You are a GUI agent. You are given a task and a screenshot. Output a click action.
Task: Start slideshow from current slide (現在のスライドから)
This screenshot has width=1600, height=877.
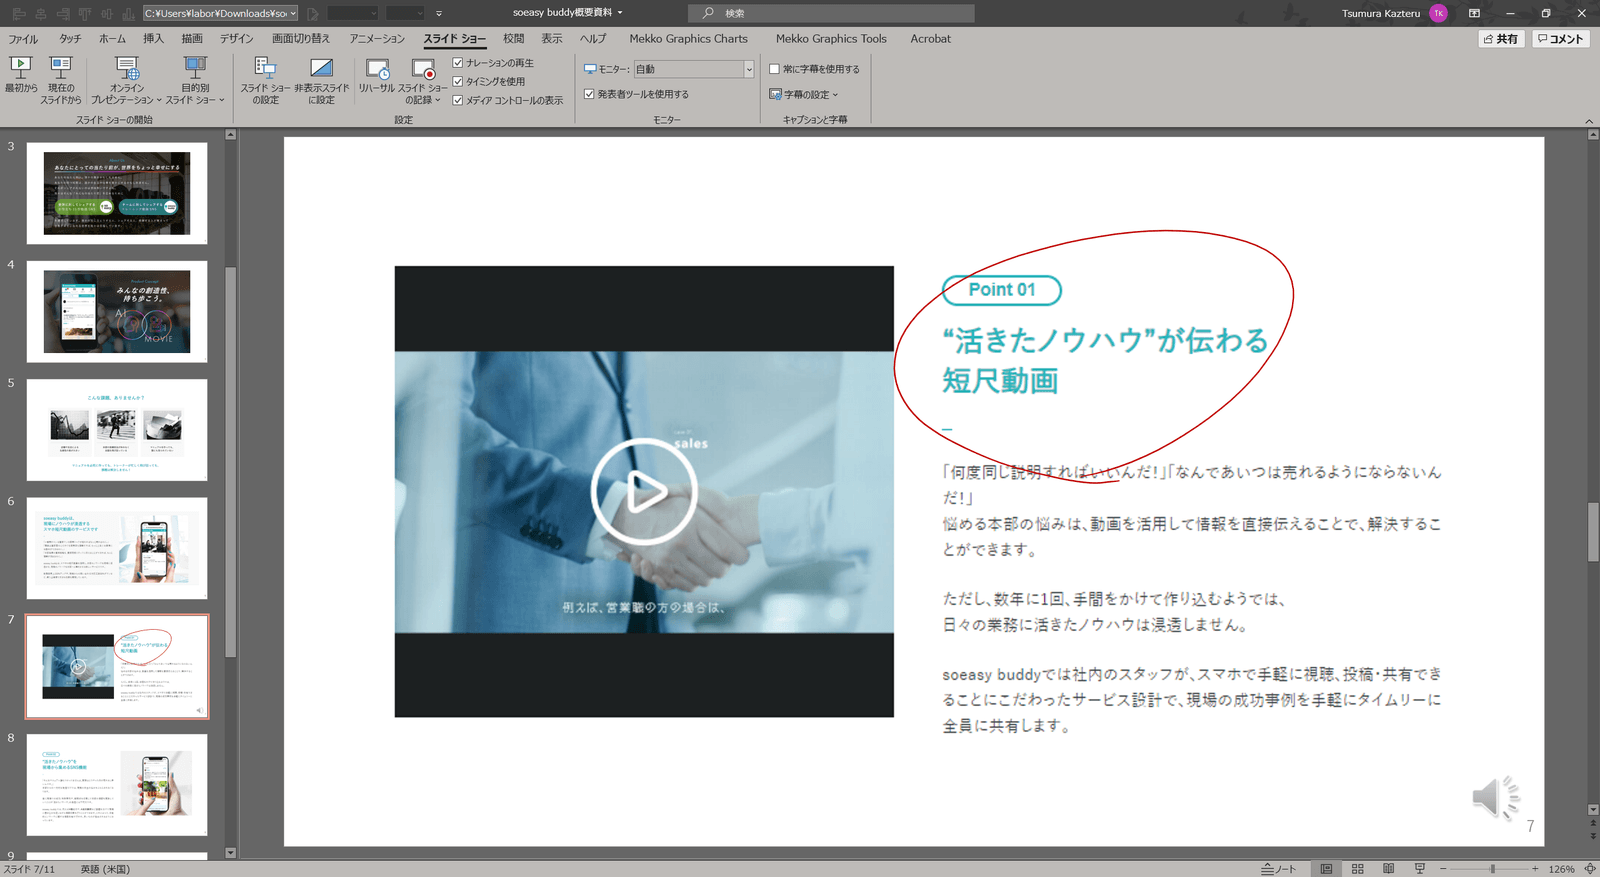click(61, 81)
